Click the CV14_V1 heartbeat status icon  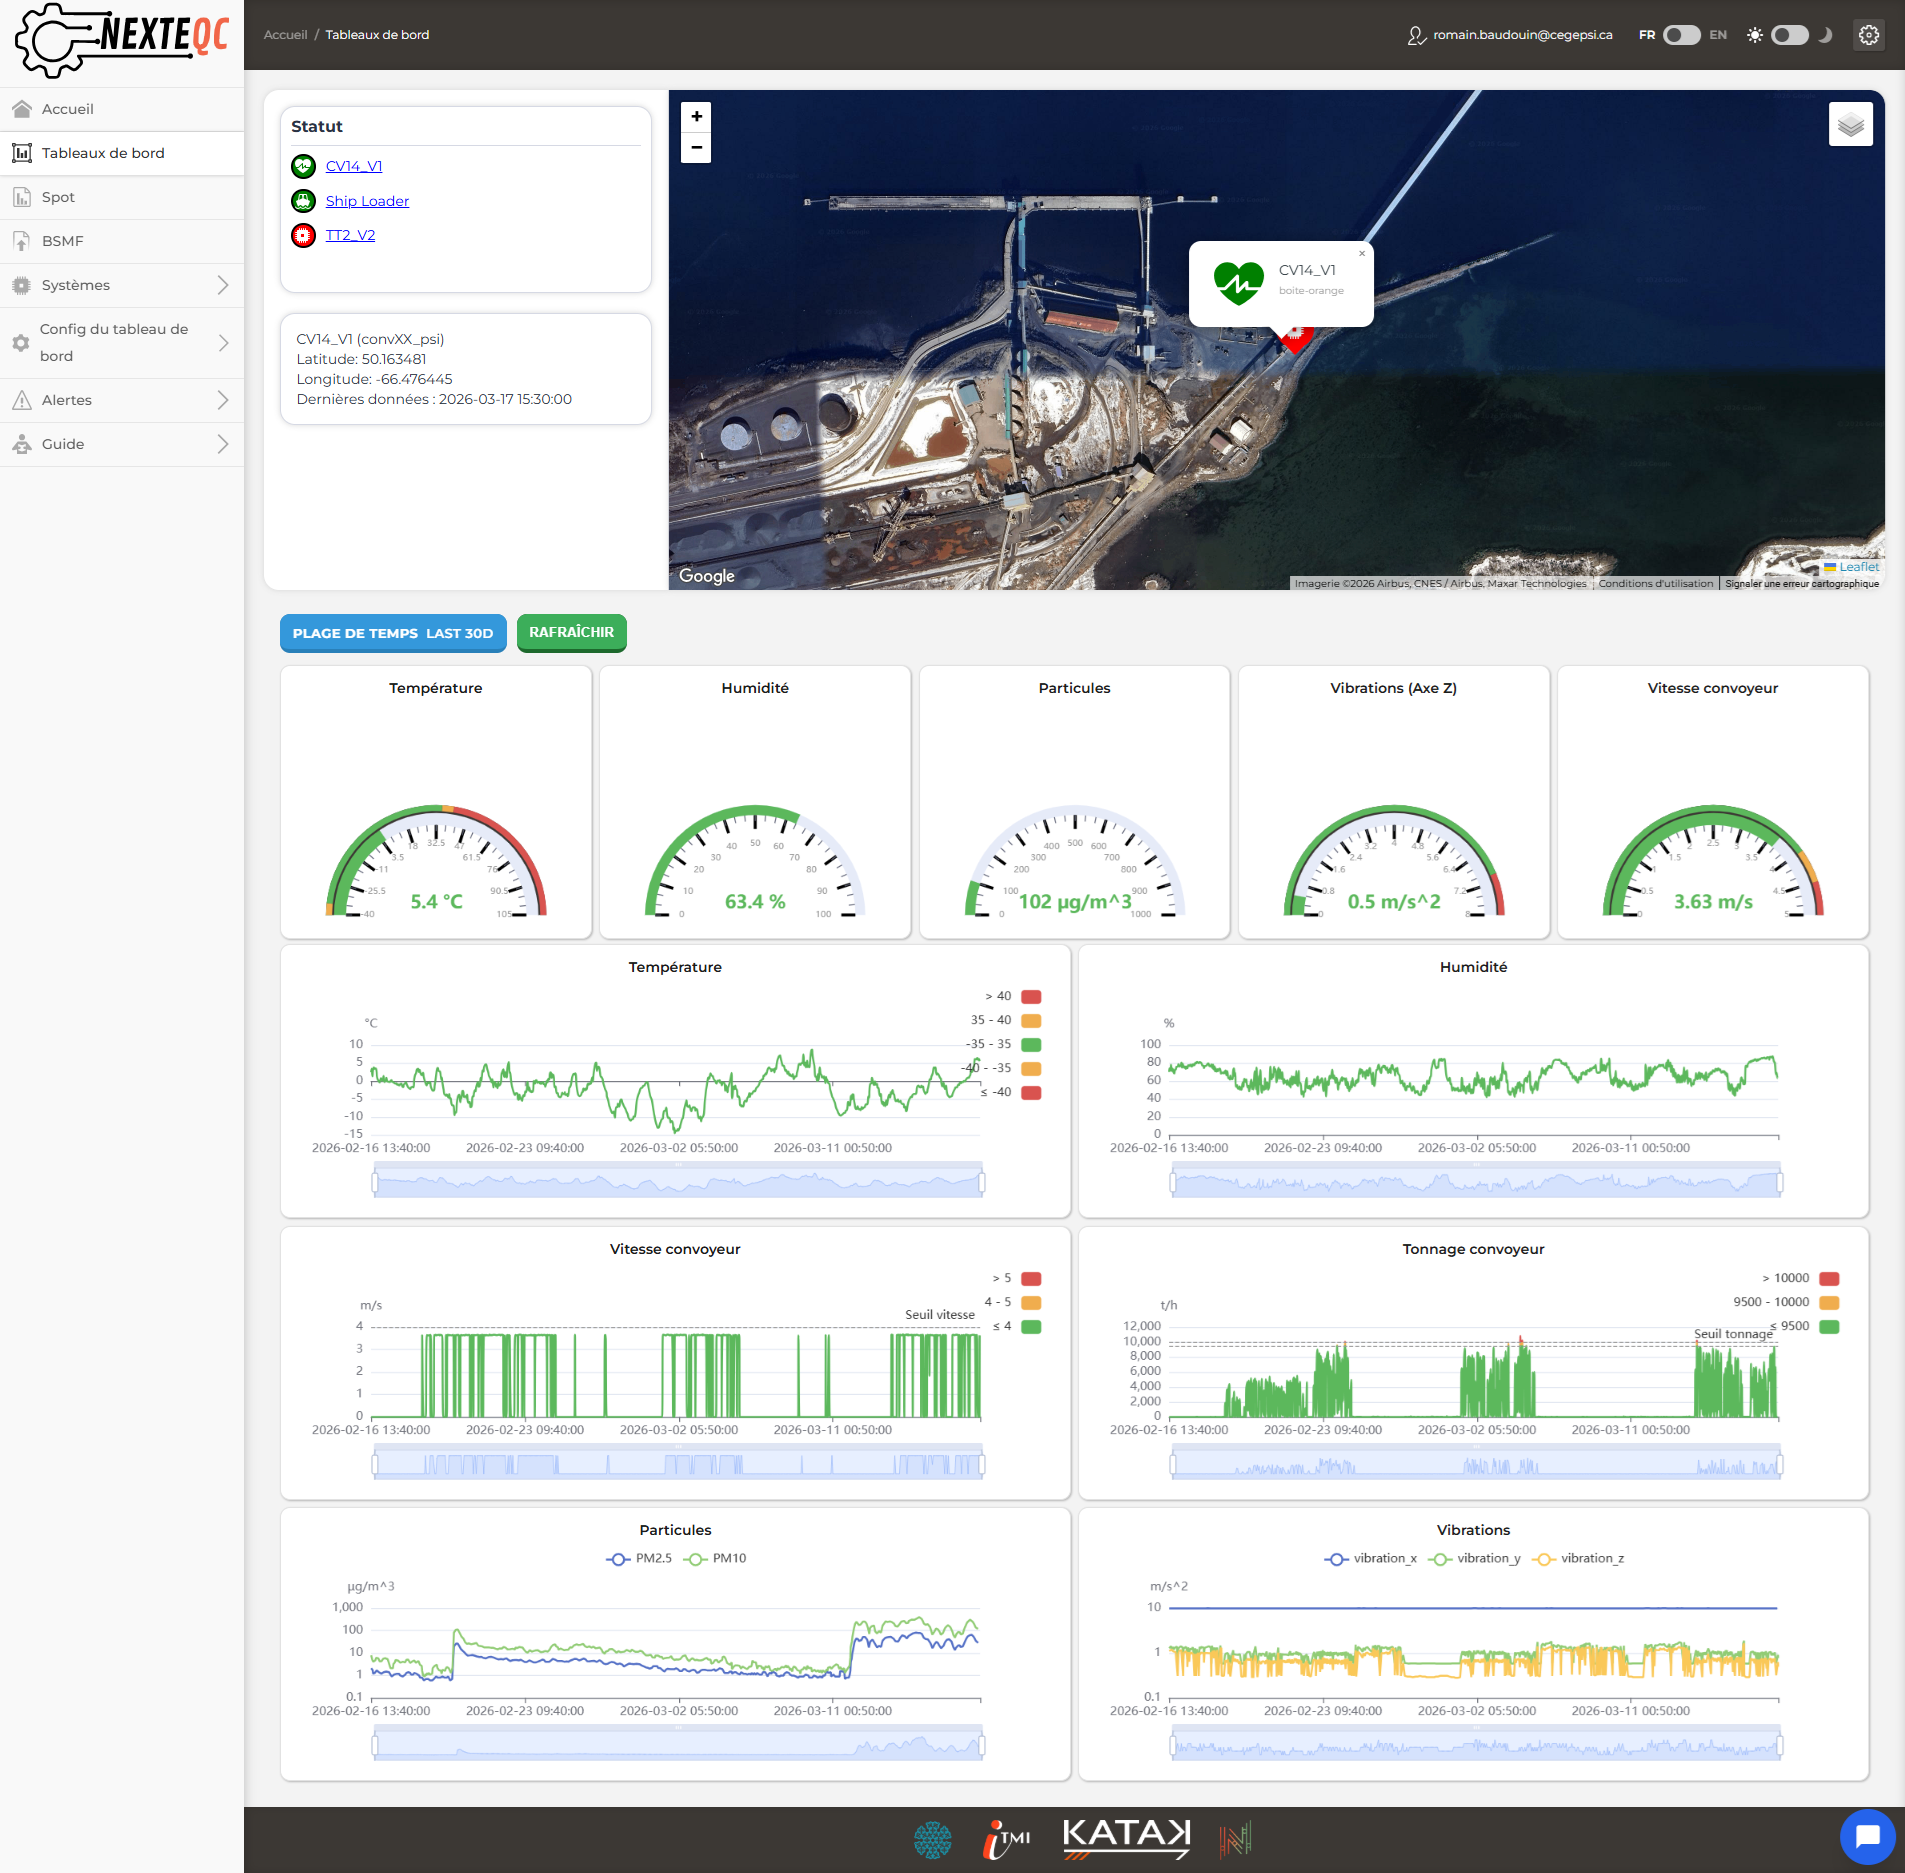[x=304, y=166]
